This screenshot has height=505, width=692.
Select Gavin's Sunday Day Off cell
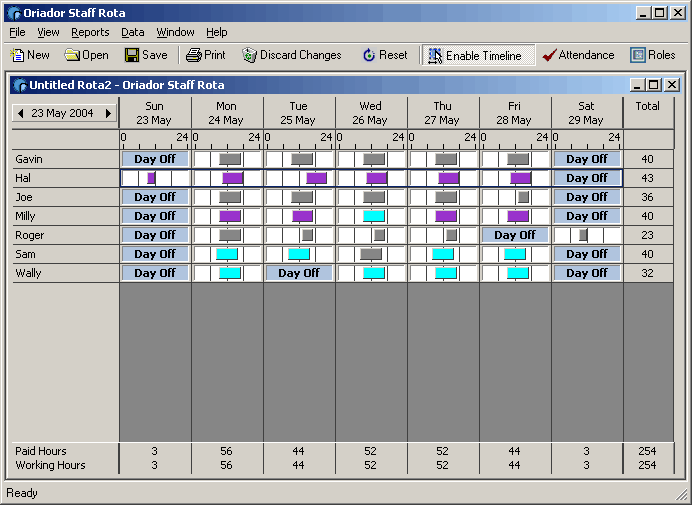point(155,159)
